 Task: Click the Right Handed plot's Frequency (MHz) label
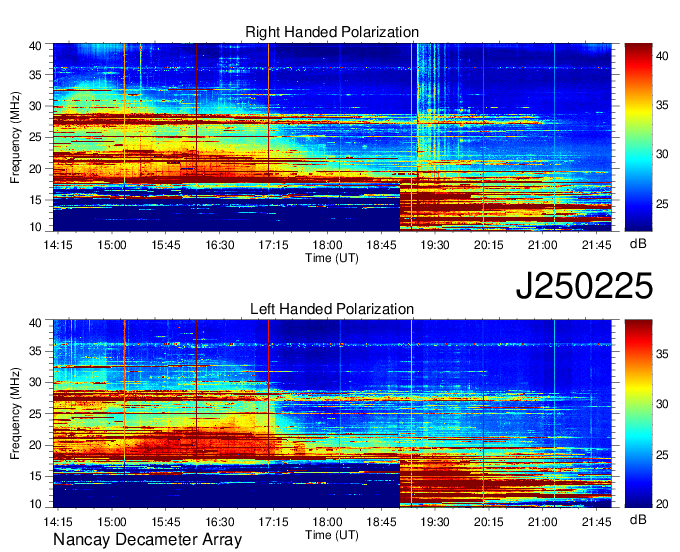(15, 137)
